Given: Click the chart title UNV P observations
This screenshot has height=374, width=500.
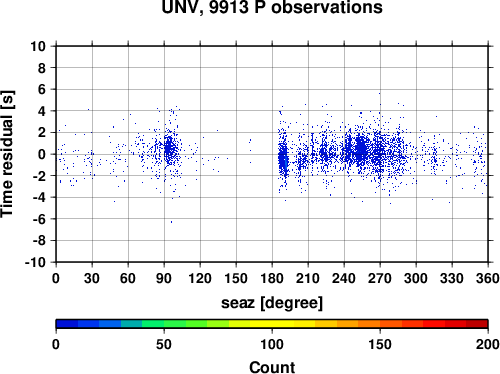Looking at the screenshot, I should [x=272, y=7].
